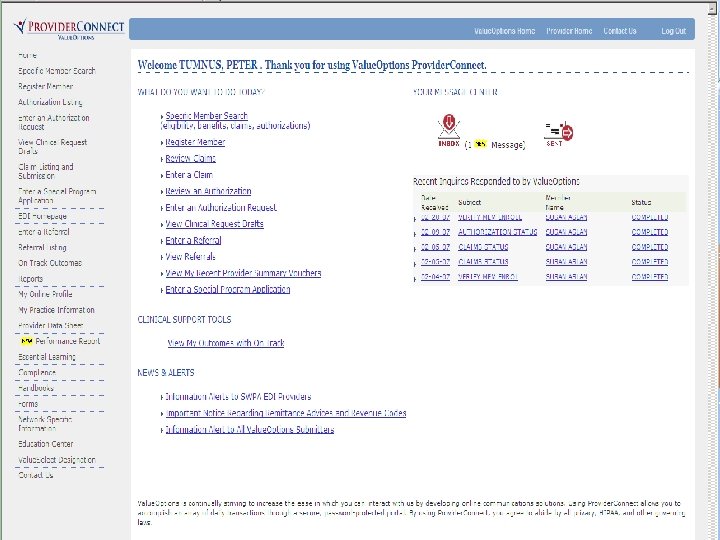Click the Register Member link in main content
720x540 pixels.
coord(195,142)
